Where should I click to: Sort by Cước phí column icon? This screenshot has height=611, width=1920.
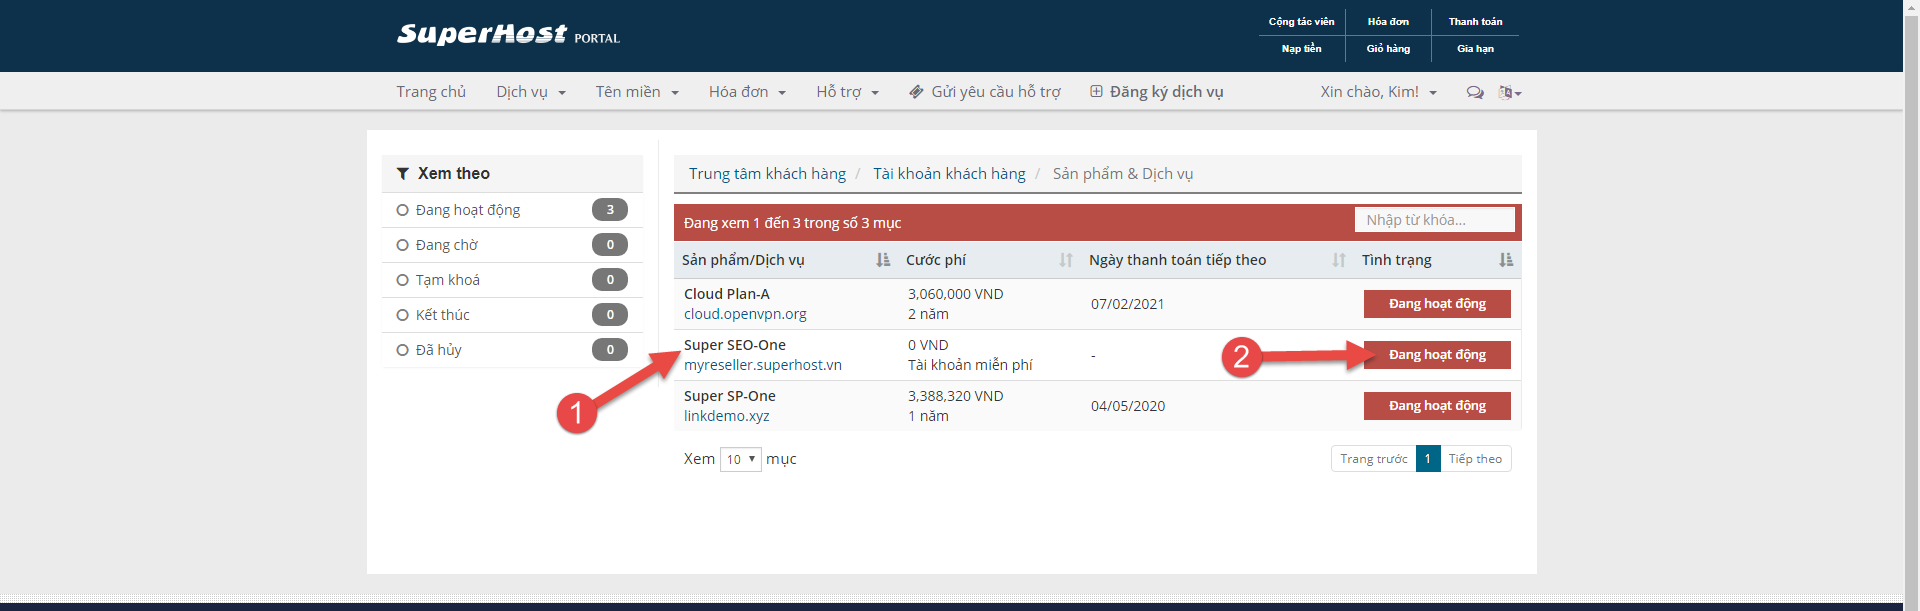[1066, 260]
